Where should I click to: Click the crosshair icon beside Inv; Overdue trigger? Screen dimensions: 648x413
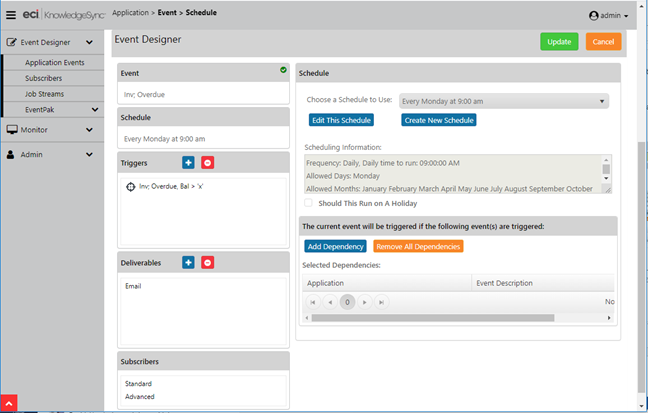(x=131, y=187)
